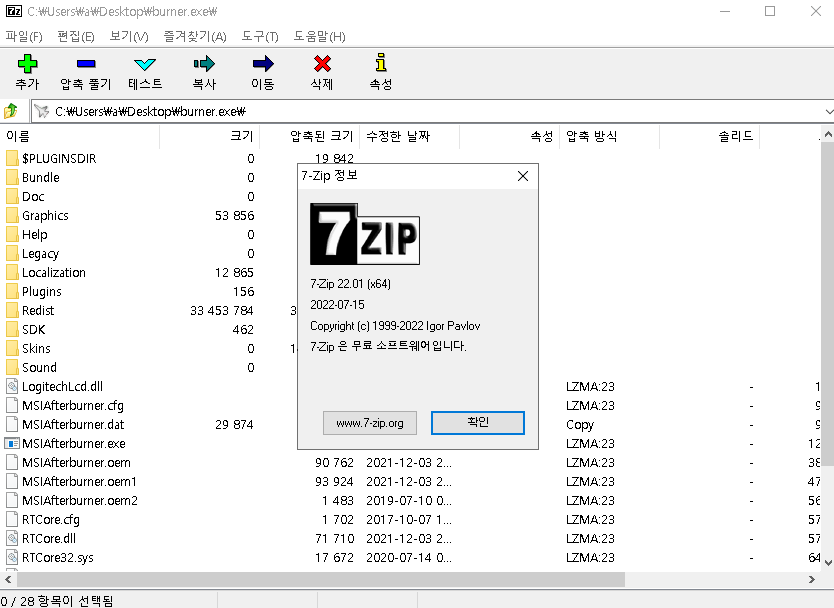Open the 편집(E) menu
834x608 pixels.
point(76,36)
